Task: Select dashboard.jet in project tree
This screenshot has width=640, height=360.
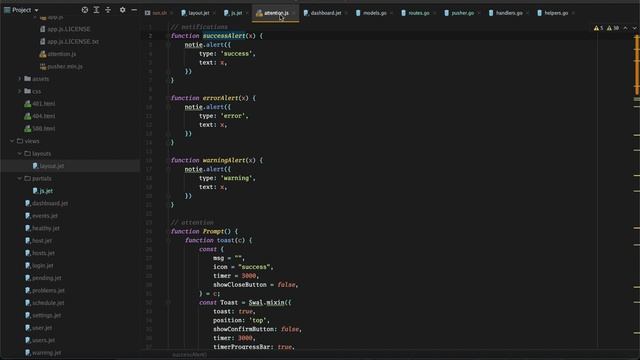Action: (47, 203)
